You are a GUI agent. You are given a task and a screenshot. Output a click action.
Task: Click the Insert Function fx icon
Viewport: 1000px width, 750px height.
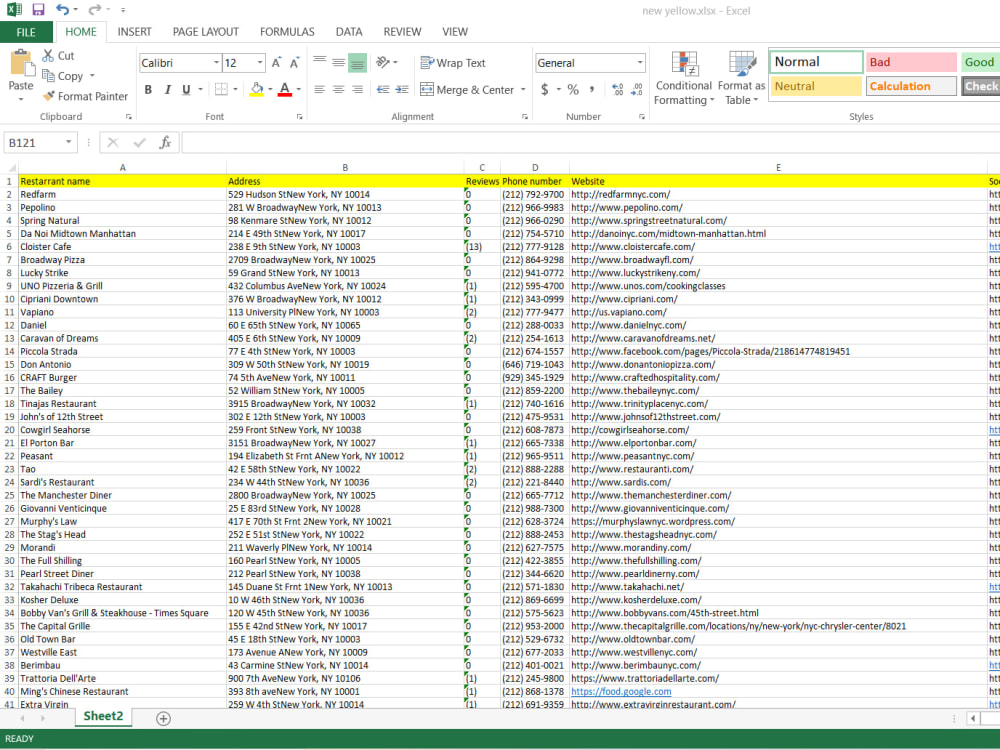[165, 142]
